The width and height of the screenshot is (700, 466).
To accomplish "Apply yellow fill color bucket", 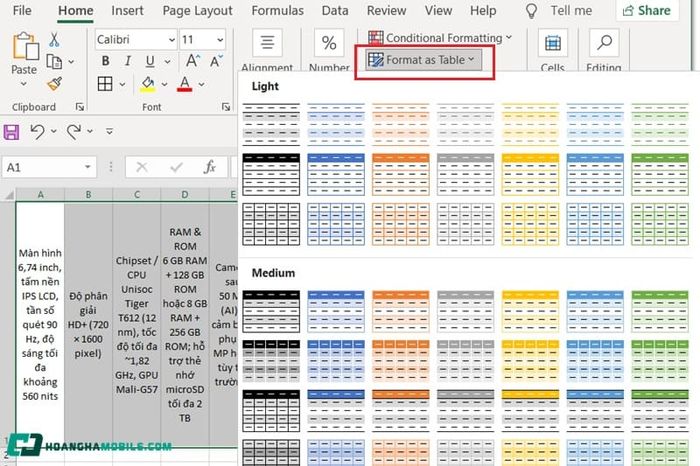I will 148,84.
